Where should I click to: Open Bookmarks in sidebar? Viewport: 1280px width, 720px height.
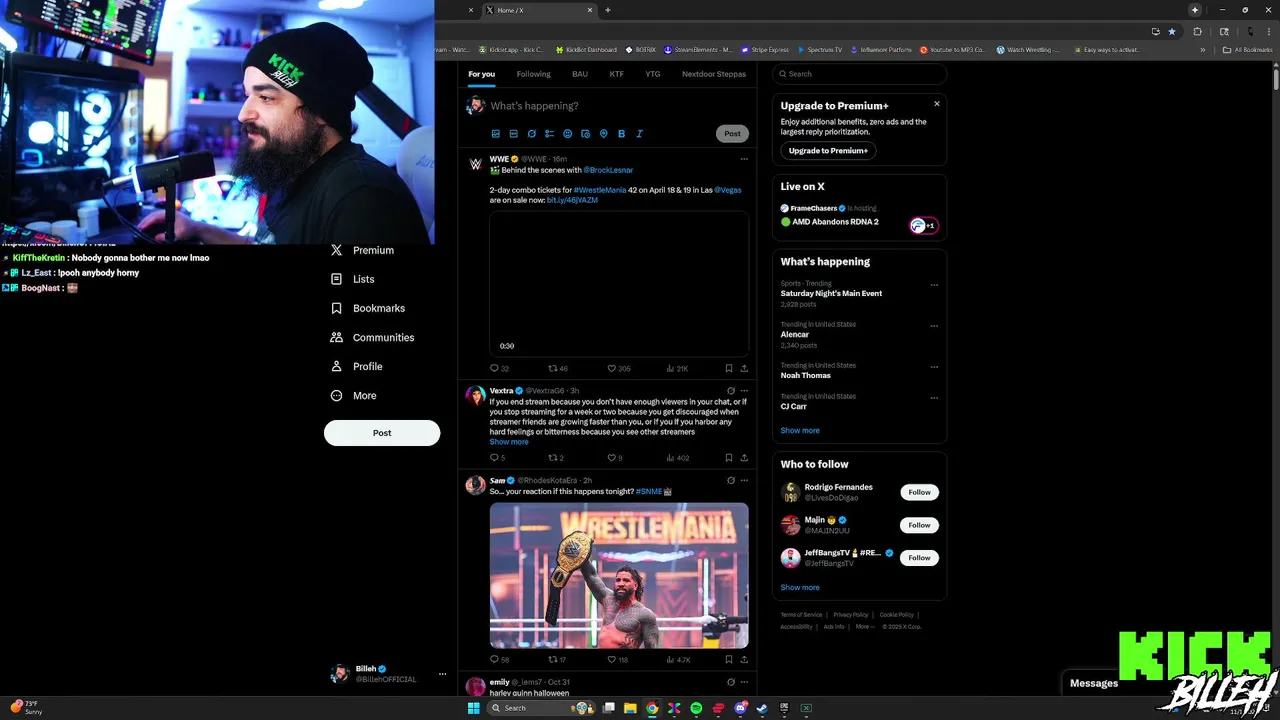click(x=367, y=308)
